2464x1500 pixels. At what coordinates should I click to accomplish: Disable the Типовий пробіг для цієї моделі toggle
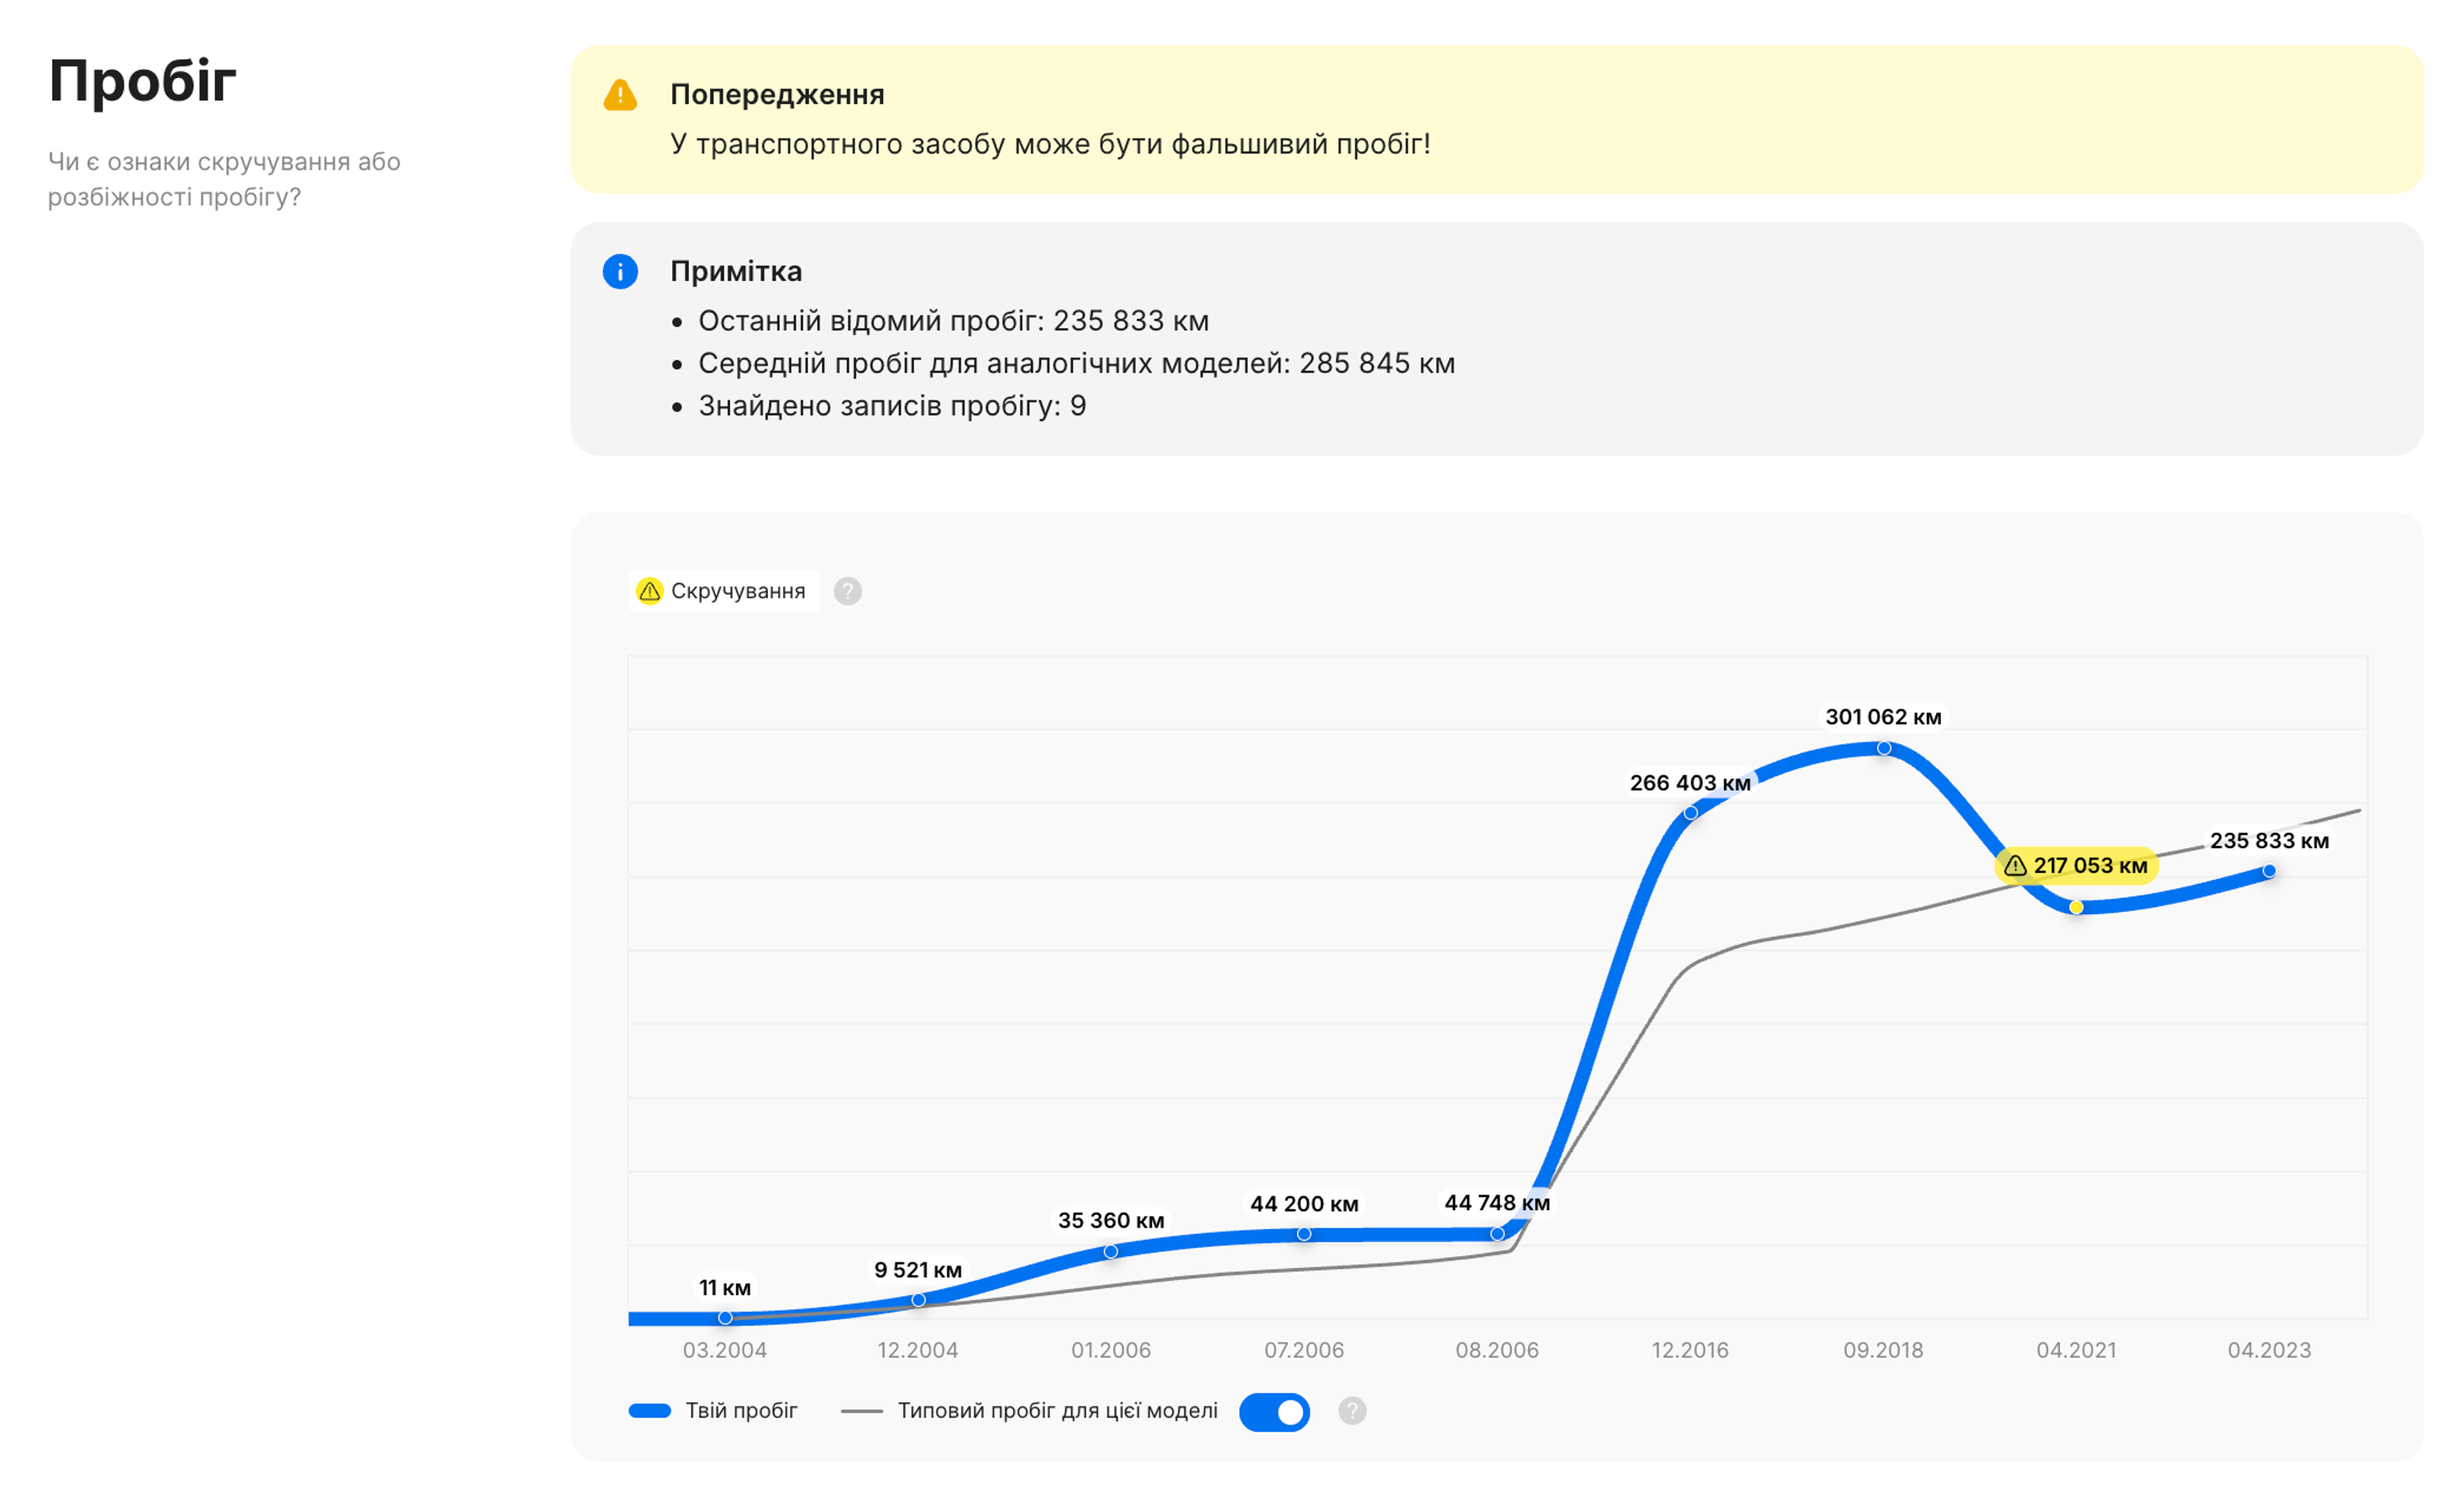[1274, 1412]
